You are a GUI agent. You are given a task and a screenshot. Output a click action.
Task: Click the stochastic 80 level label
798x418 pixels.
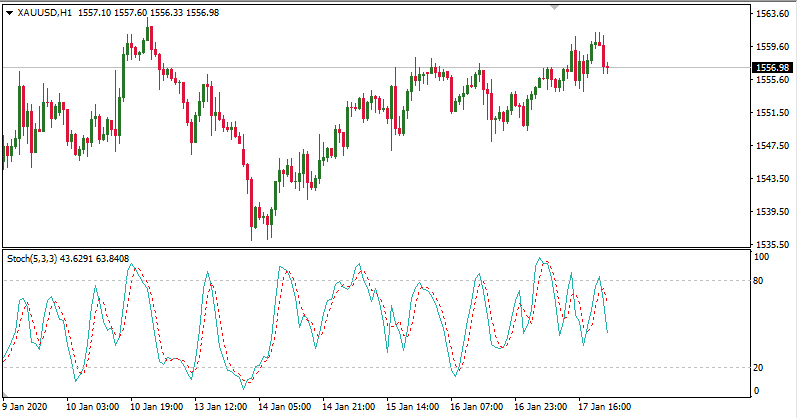click(x=758, y=281)
